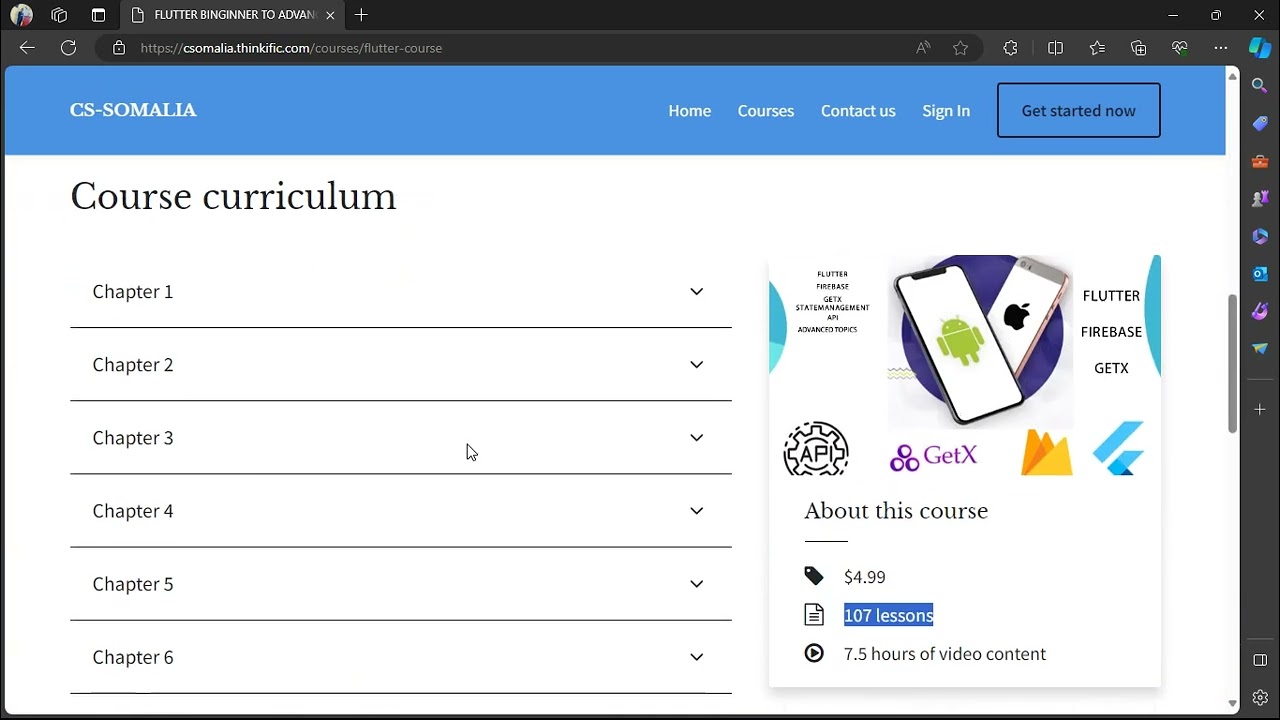Open the tools briefcase sidebar icon
Screen dimensions: 1280x720
pyautogui.click(x=1260, y=161)
